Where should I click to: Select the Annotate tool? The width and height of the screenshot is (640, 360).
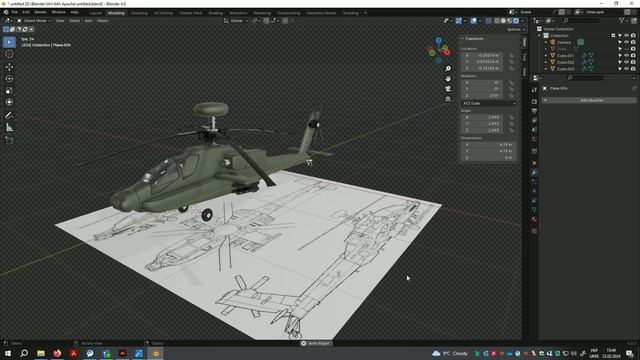click(9, 116)
